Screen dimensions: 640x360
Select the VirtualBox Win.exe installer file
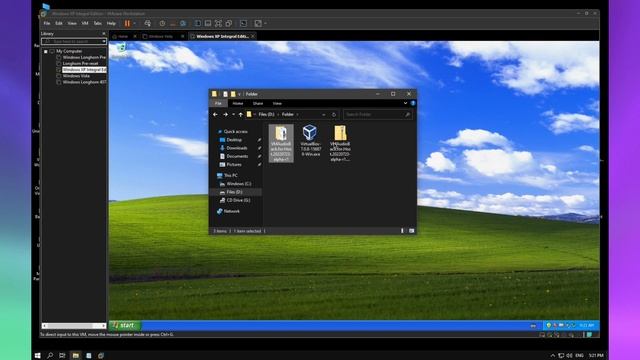pyautogui.click(x=311, y=140)
